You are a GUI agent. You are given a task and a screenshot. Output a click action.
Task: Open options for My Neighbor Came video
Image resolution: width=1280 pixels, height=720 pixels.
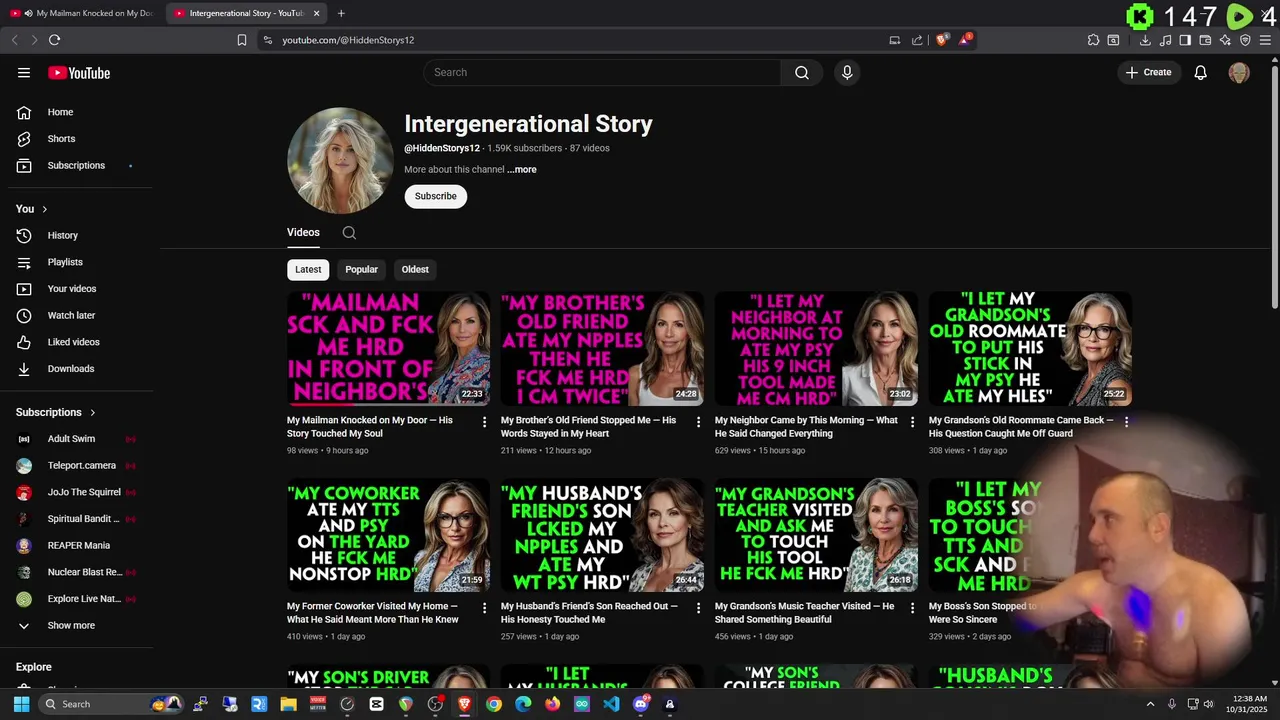(912, 422)
